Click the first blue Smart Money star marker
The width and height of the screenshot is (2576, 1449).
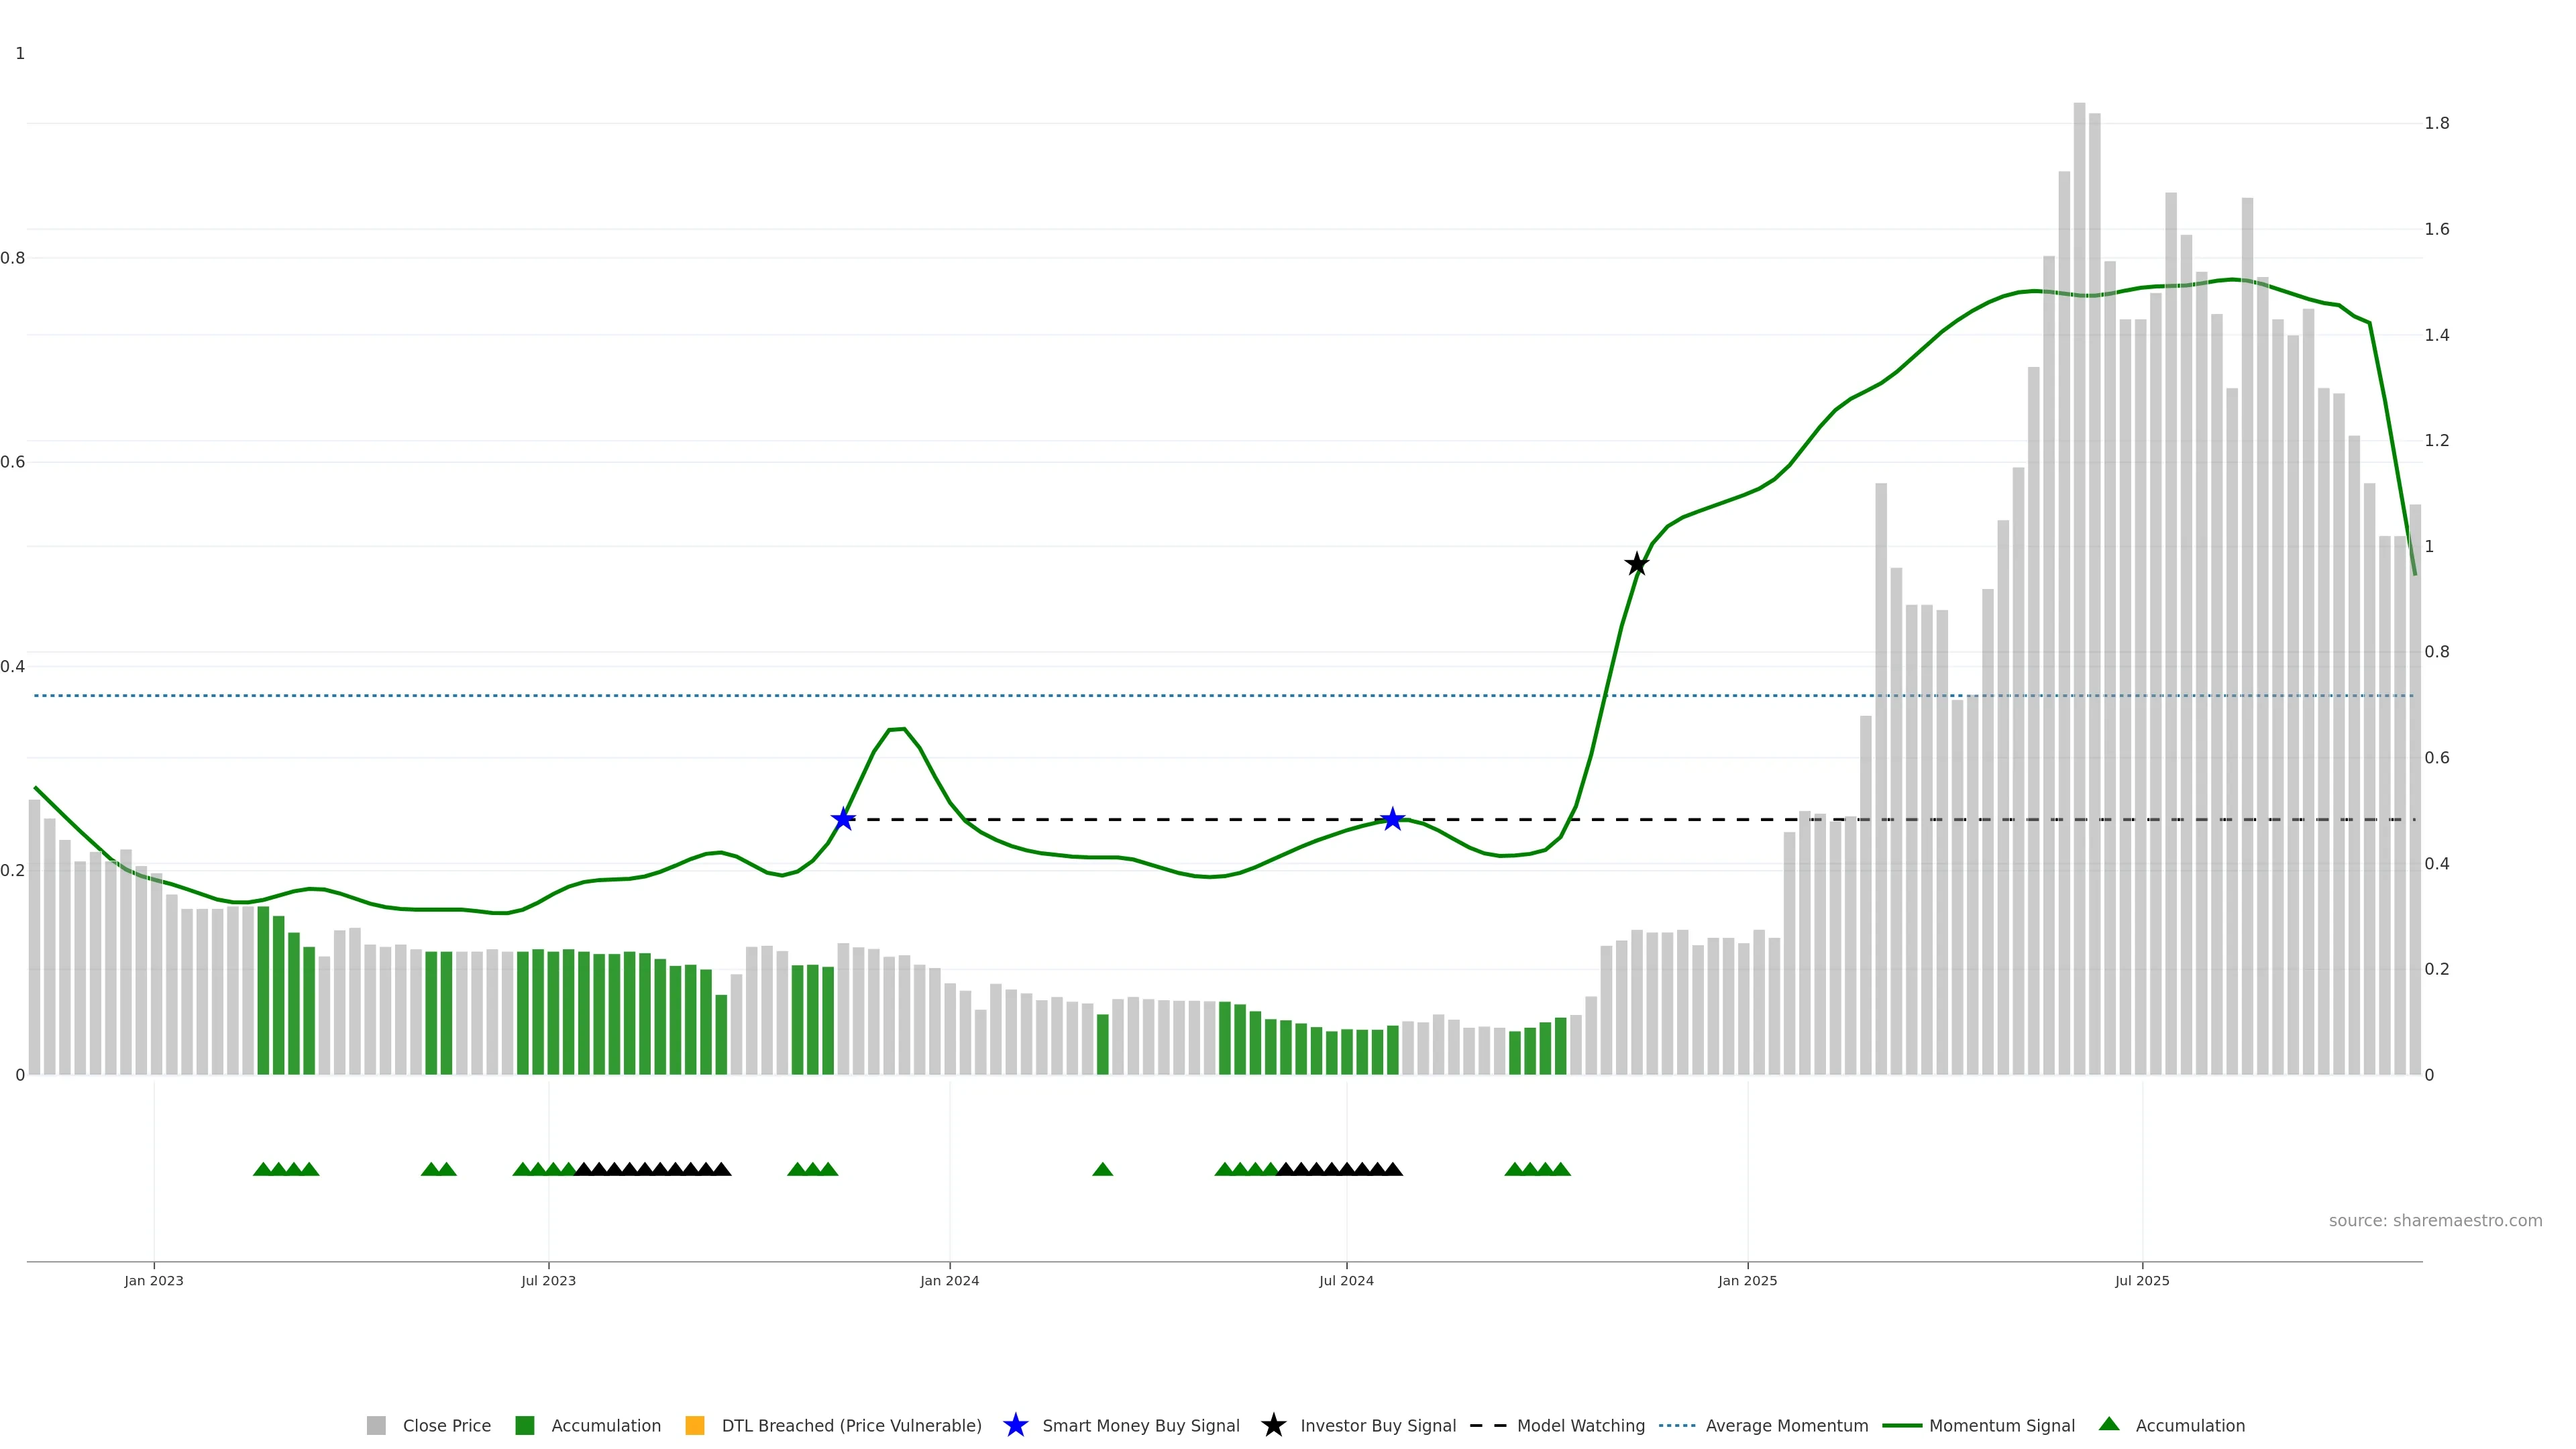843,819
